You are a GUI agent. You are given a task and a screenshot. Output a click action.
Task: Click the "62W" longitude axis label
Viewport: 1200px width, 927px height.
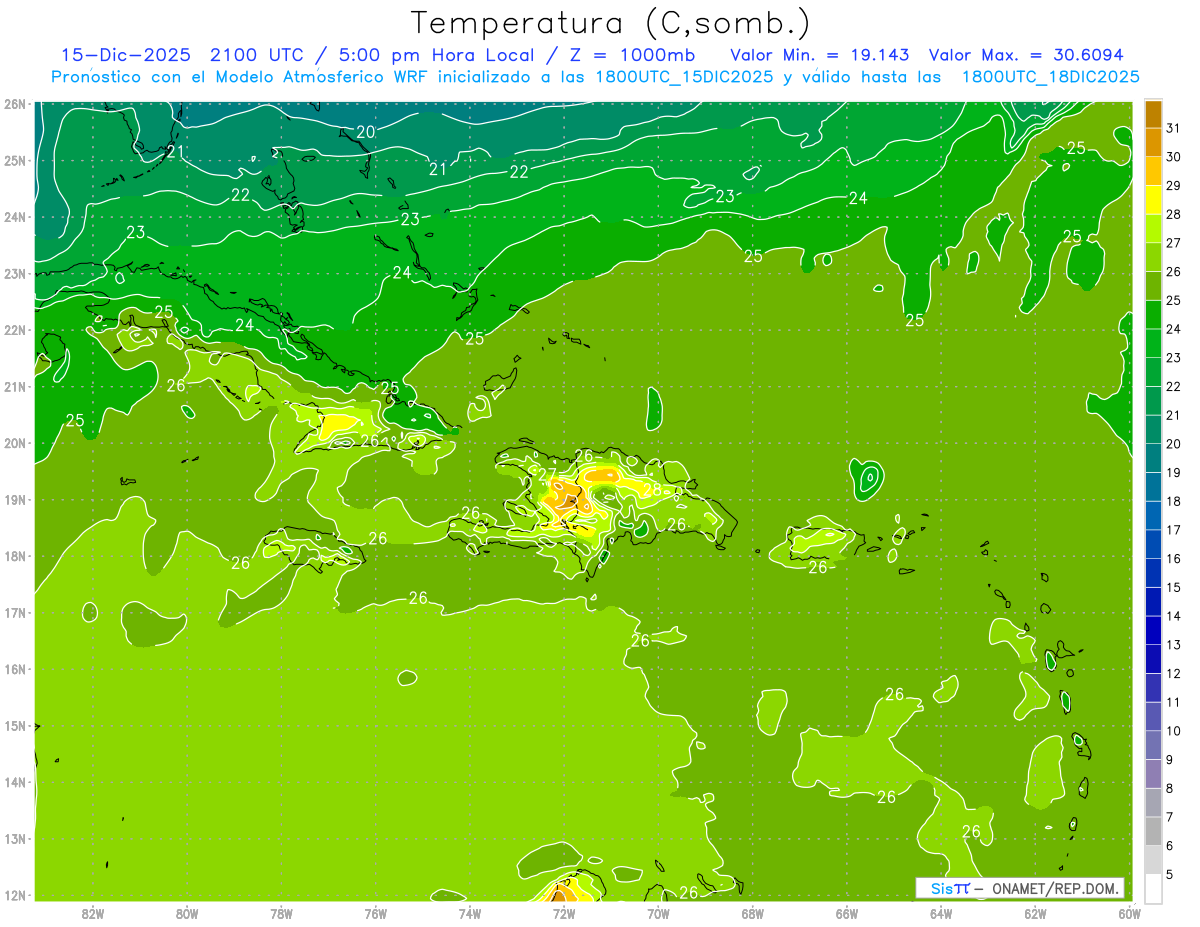(1034, 913)
